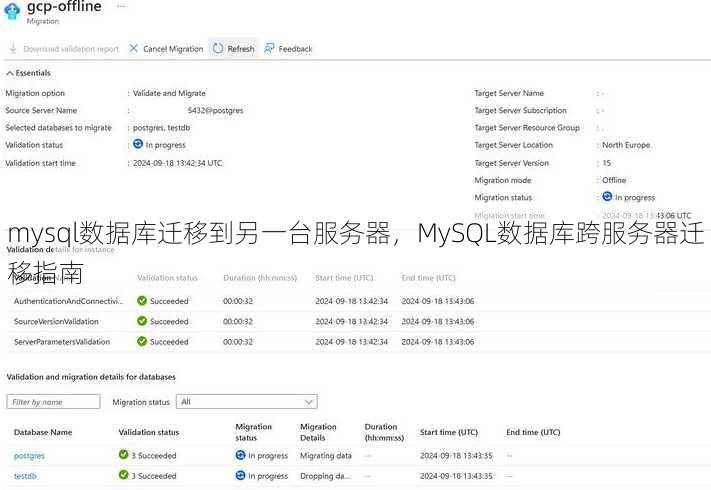The width and height of the screenshot is (711, 490).
Task: Click the postgres row migration in-progress icon
Action: pyautogui.click(x=240, y=455)
